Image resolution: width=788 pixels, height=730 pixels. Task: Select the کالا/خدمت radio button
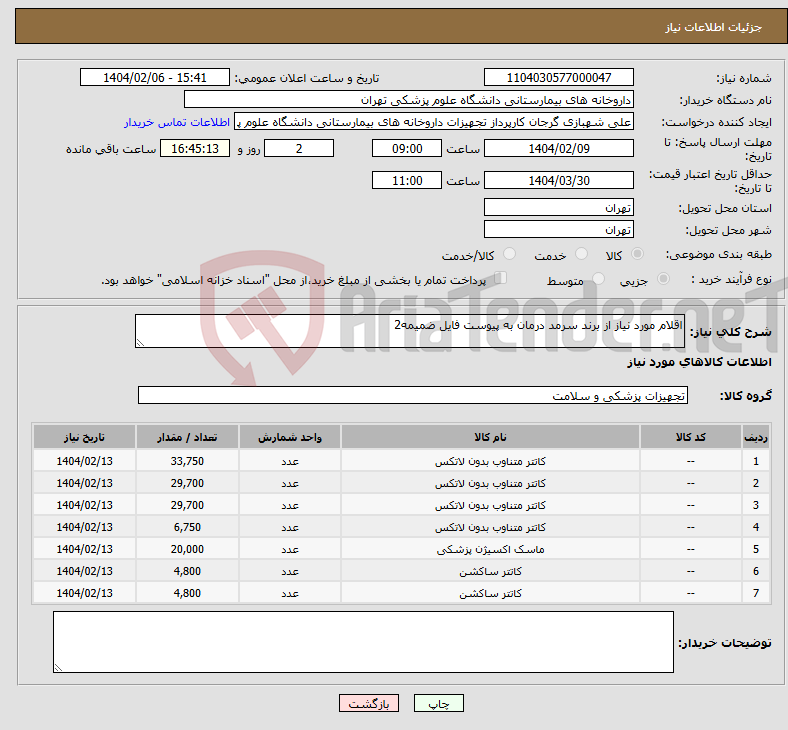point(509,254)
